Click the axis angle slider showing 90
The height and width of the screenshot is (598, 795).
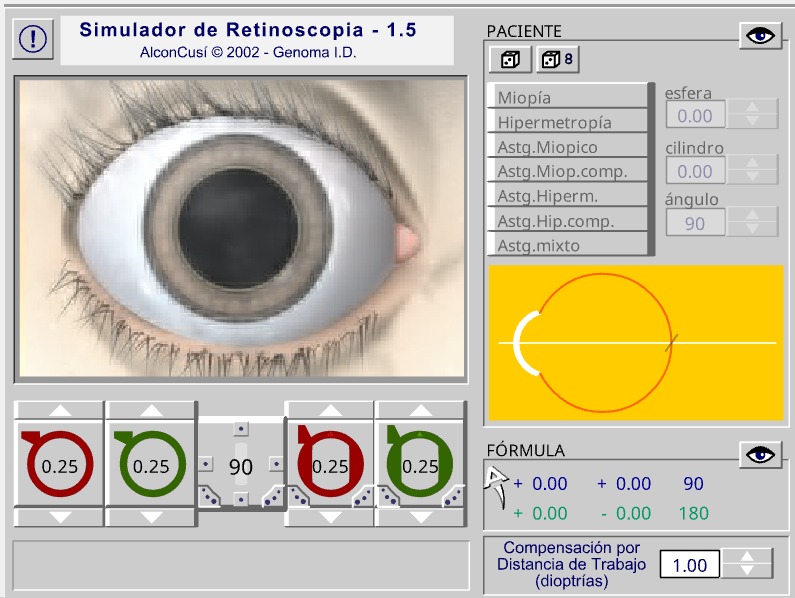pos(241,466)
